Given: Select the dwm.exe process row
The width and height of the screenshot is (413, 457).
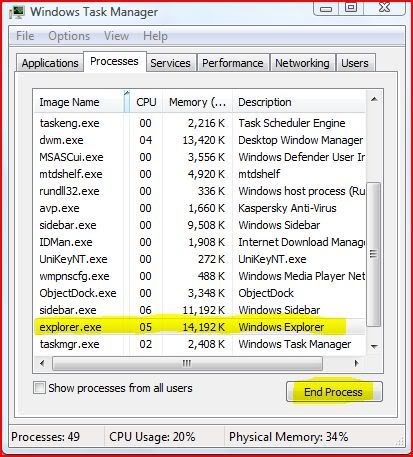Looking at the screenshot, I should point(199,140).
